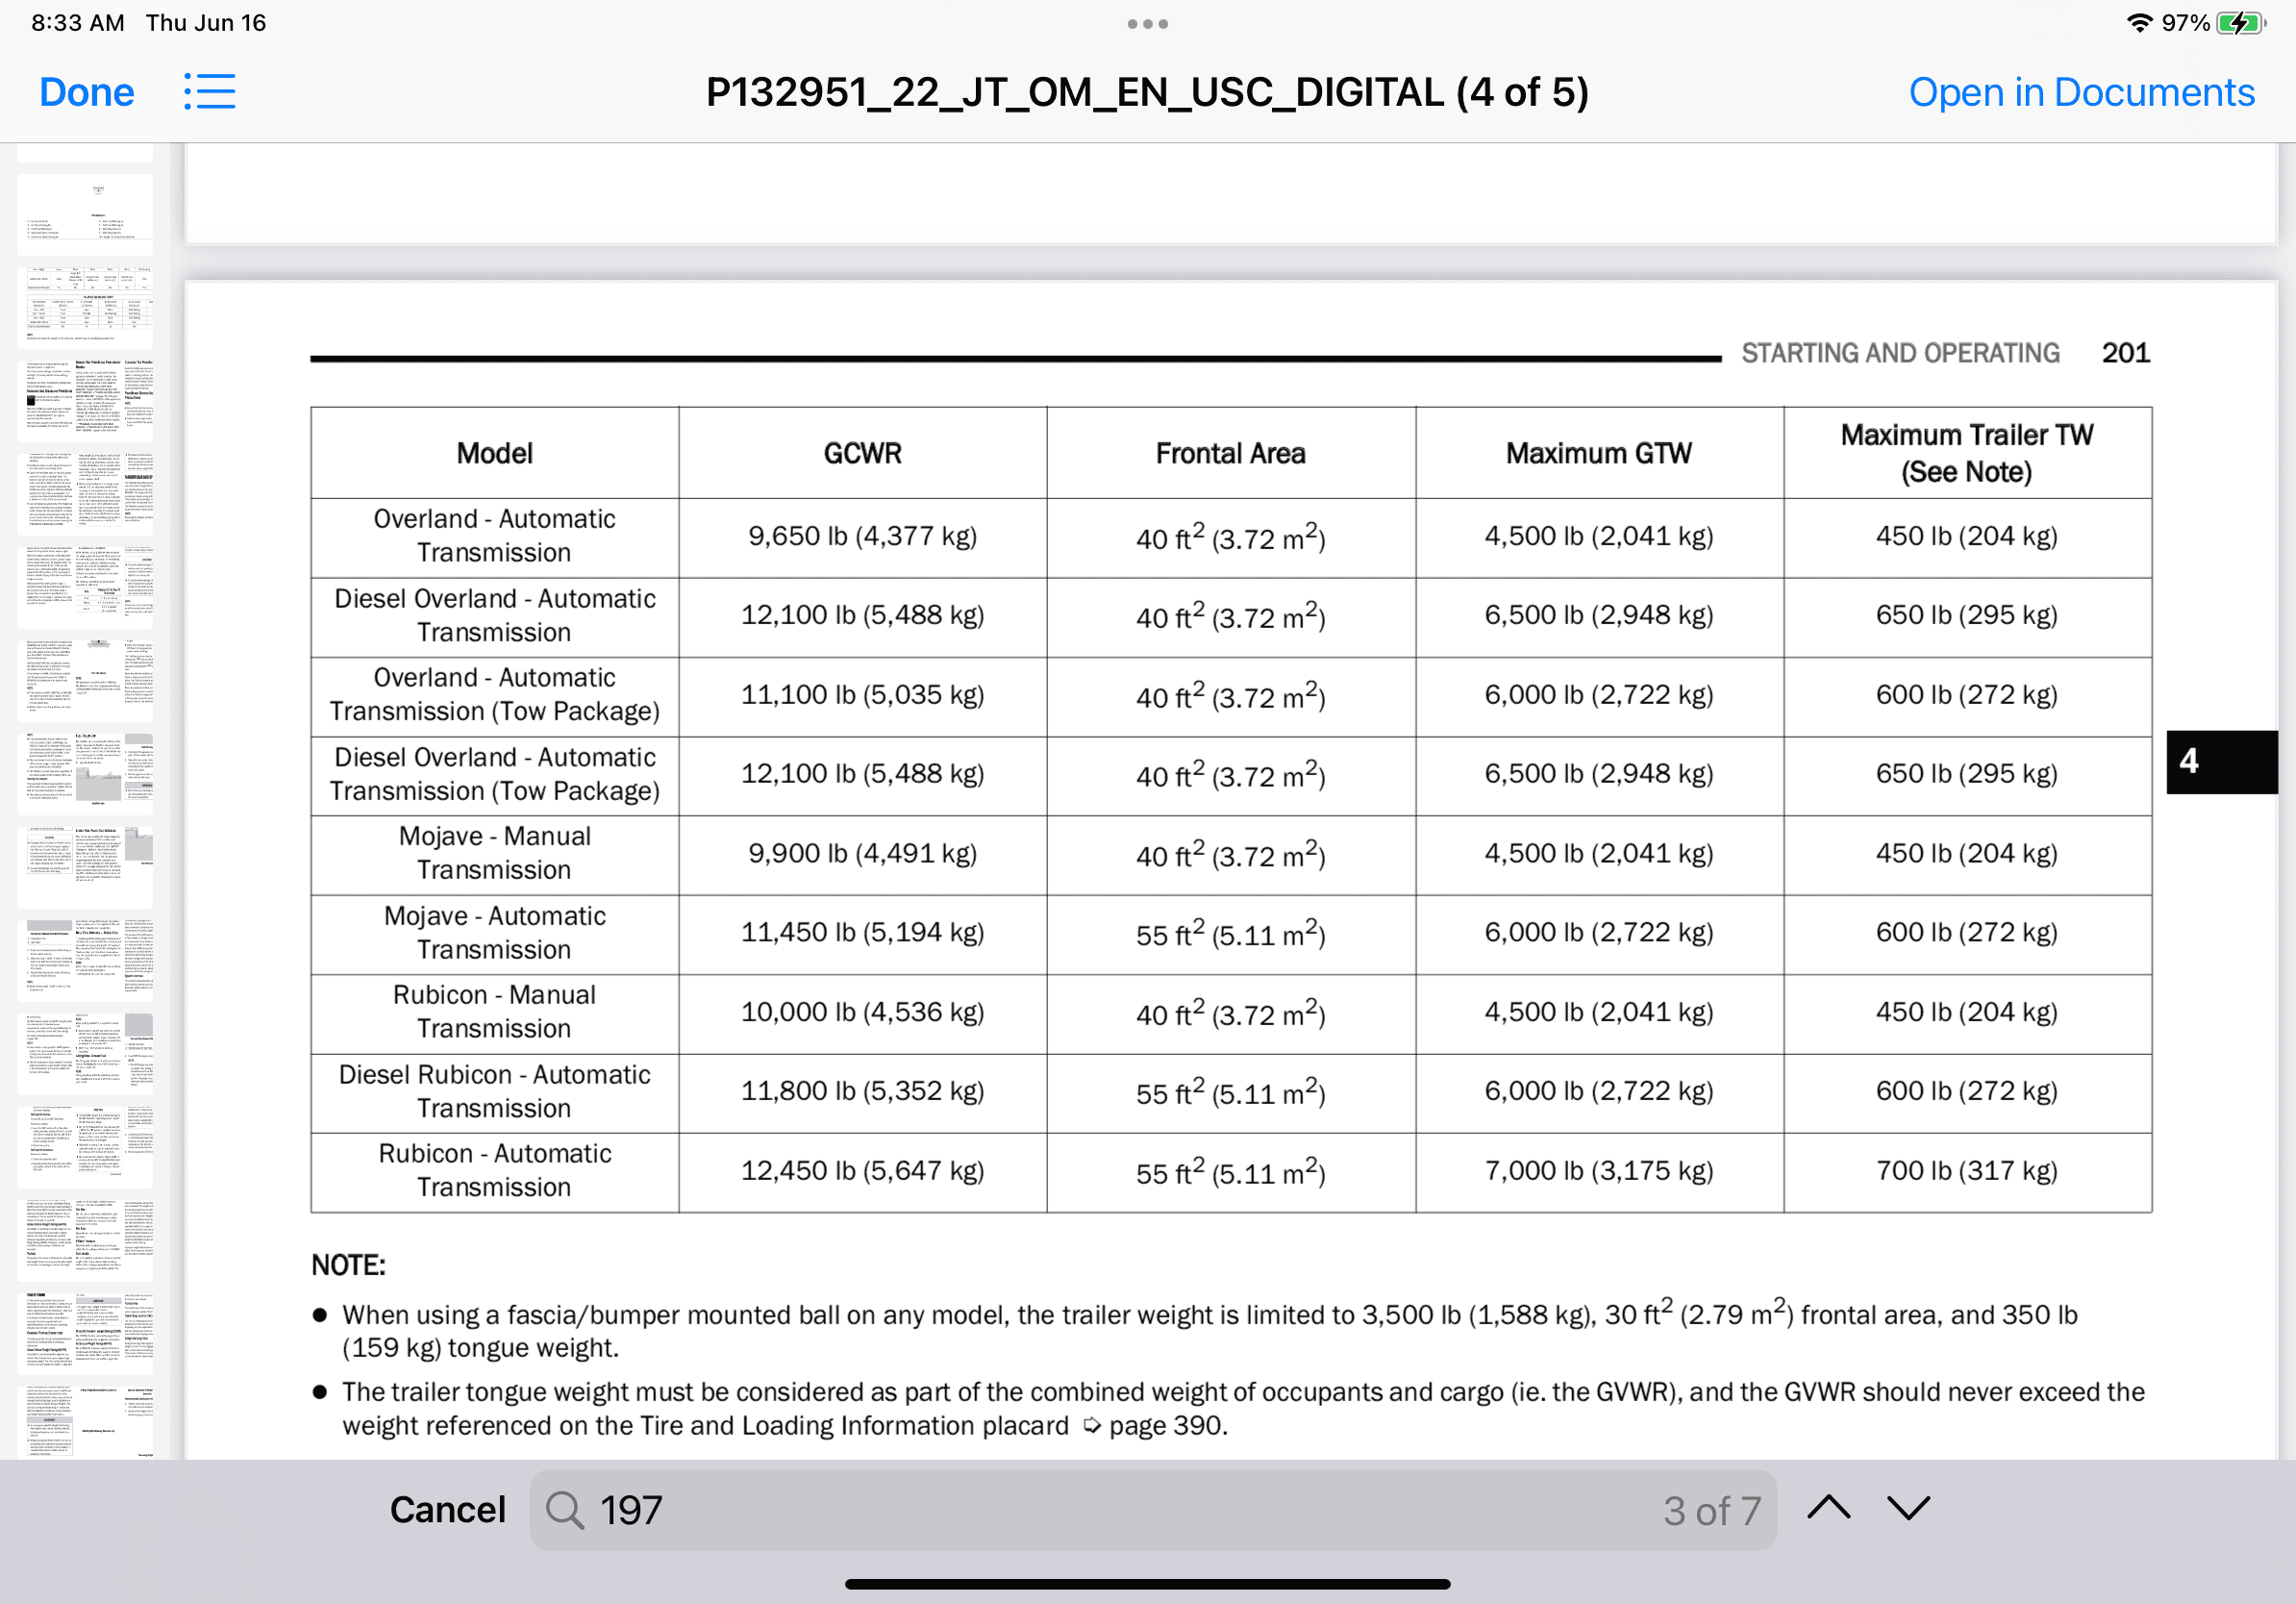Tap the trailer tongue weight GVWR note
The width and height of the screenshot is (2296, 1604).
[1243, 1409]
